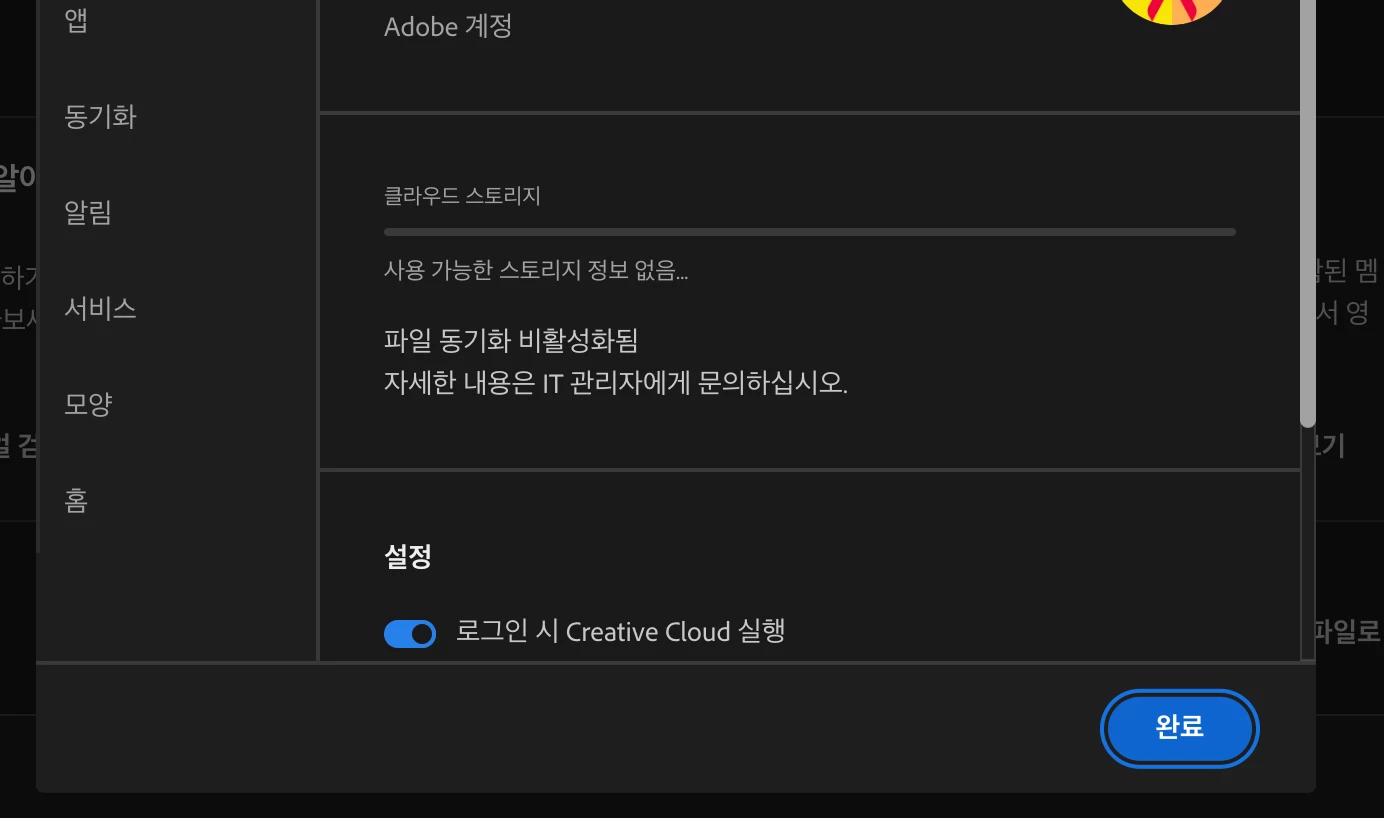The height and width of the screenshot is (818, 1384).
Task: Click the IT 관리자에게 문의하십시오 notice
Action: 616,383
